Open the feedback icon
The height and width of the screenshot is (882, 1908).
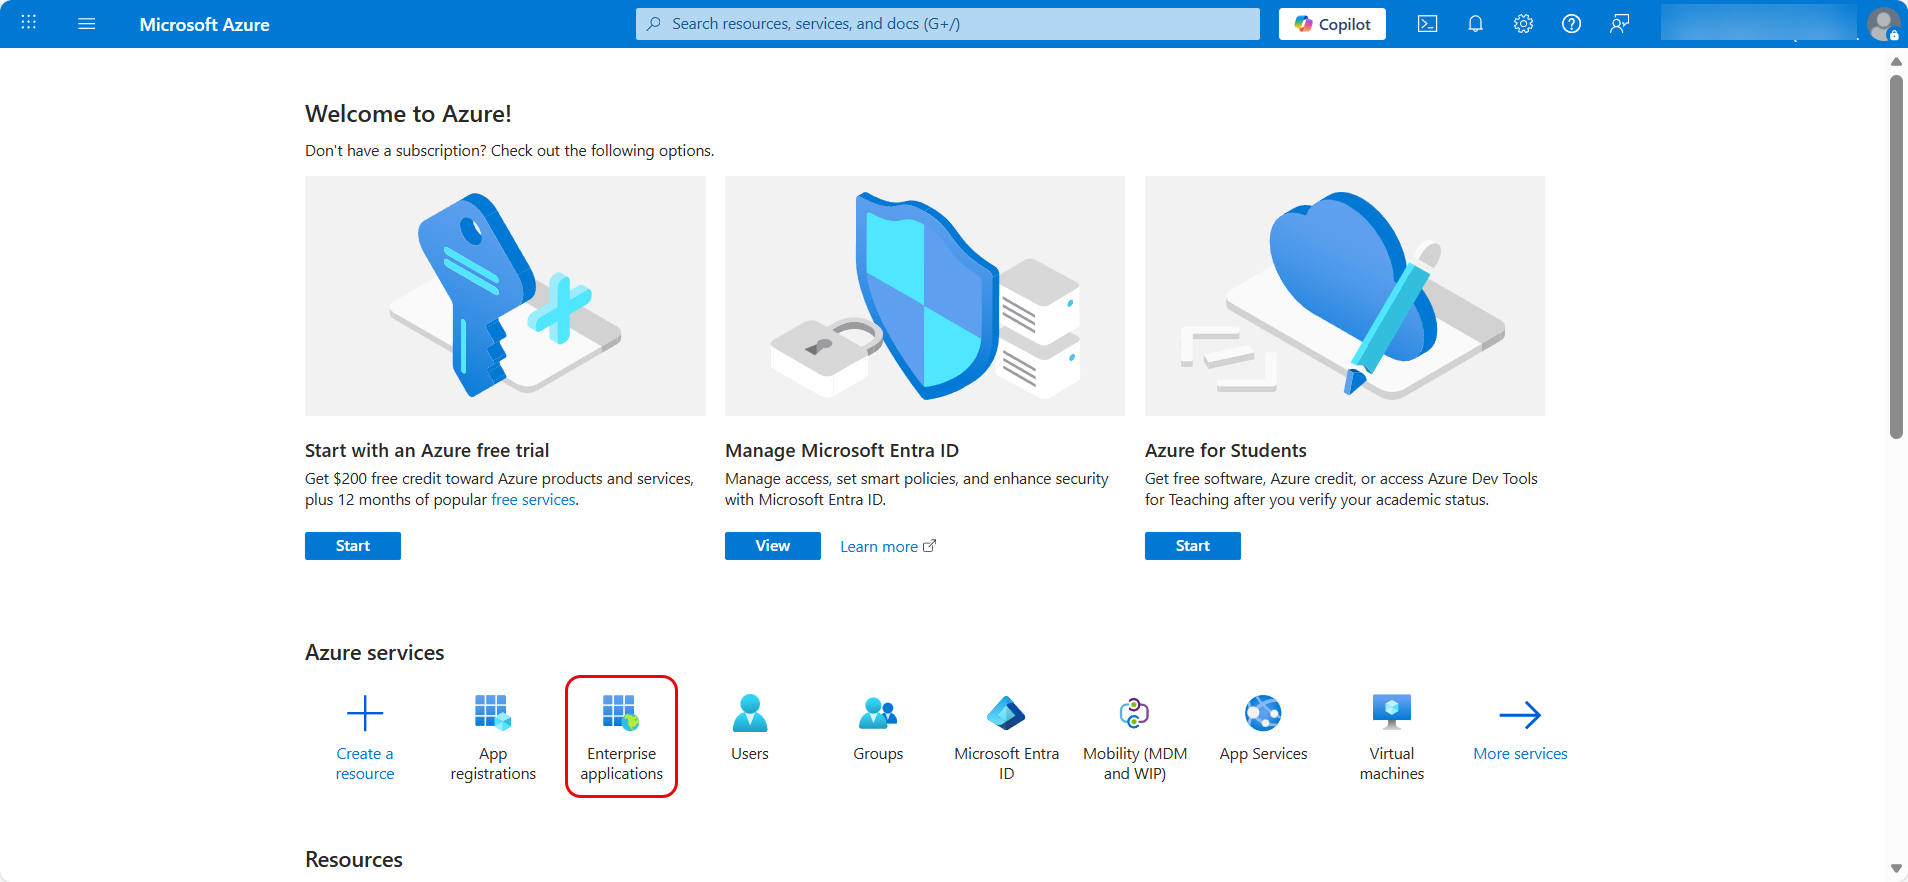click(1619, 24)
